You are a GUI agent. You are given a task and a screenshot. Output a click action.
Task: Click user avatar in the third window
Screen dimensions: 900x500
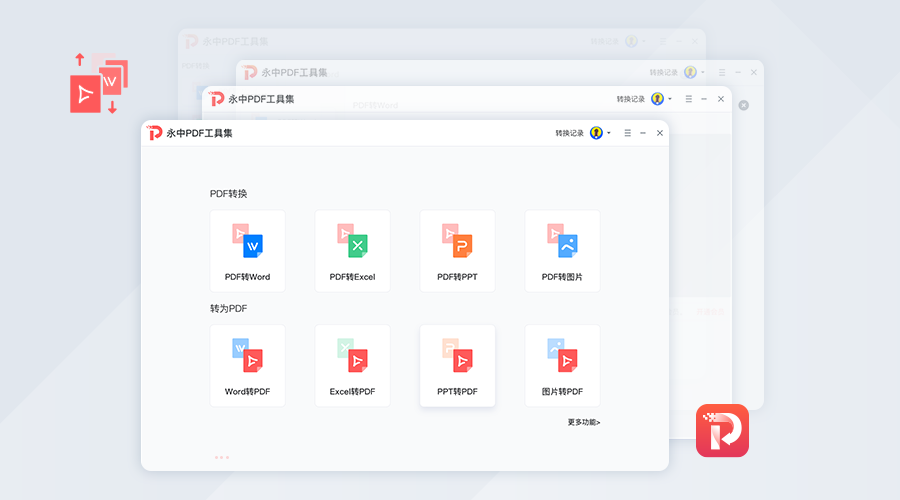pyautogui.click(x=690, y=72)
